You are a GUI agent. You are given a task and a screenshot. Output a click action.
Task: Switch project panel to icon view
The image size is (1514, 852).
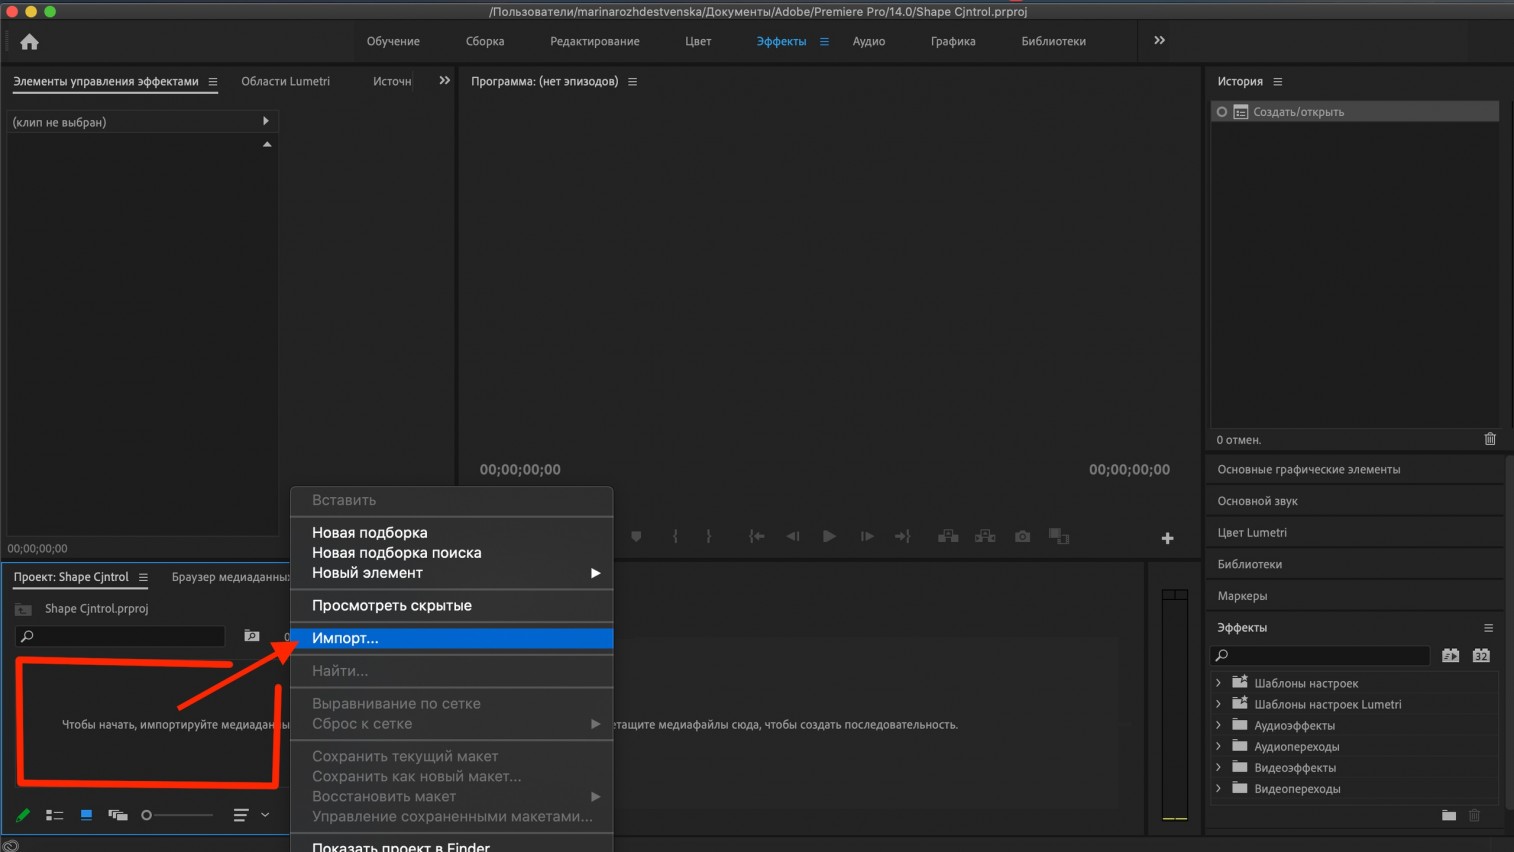[86, 815]
